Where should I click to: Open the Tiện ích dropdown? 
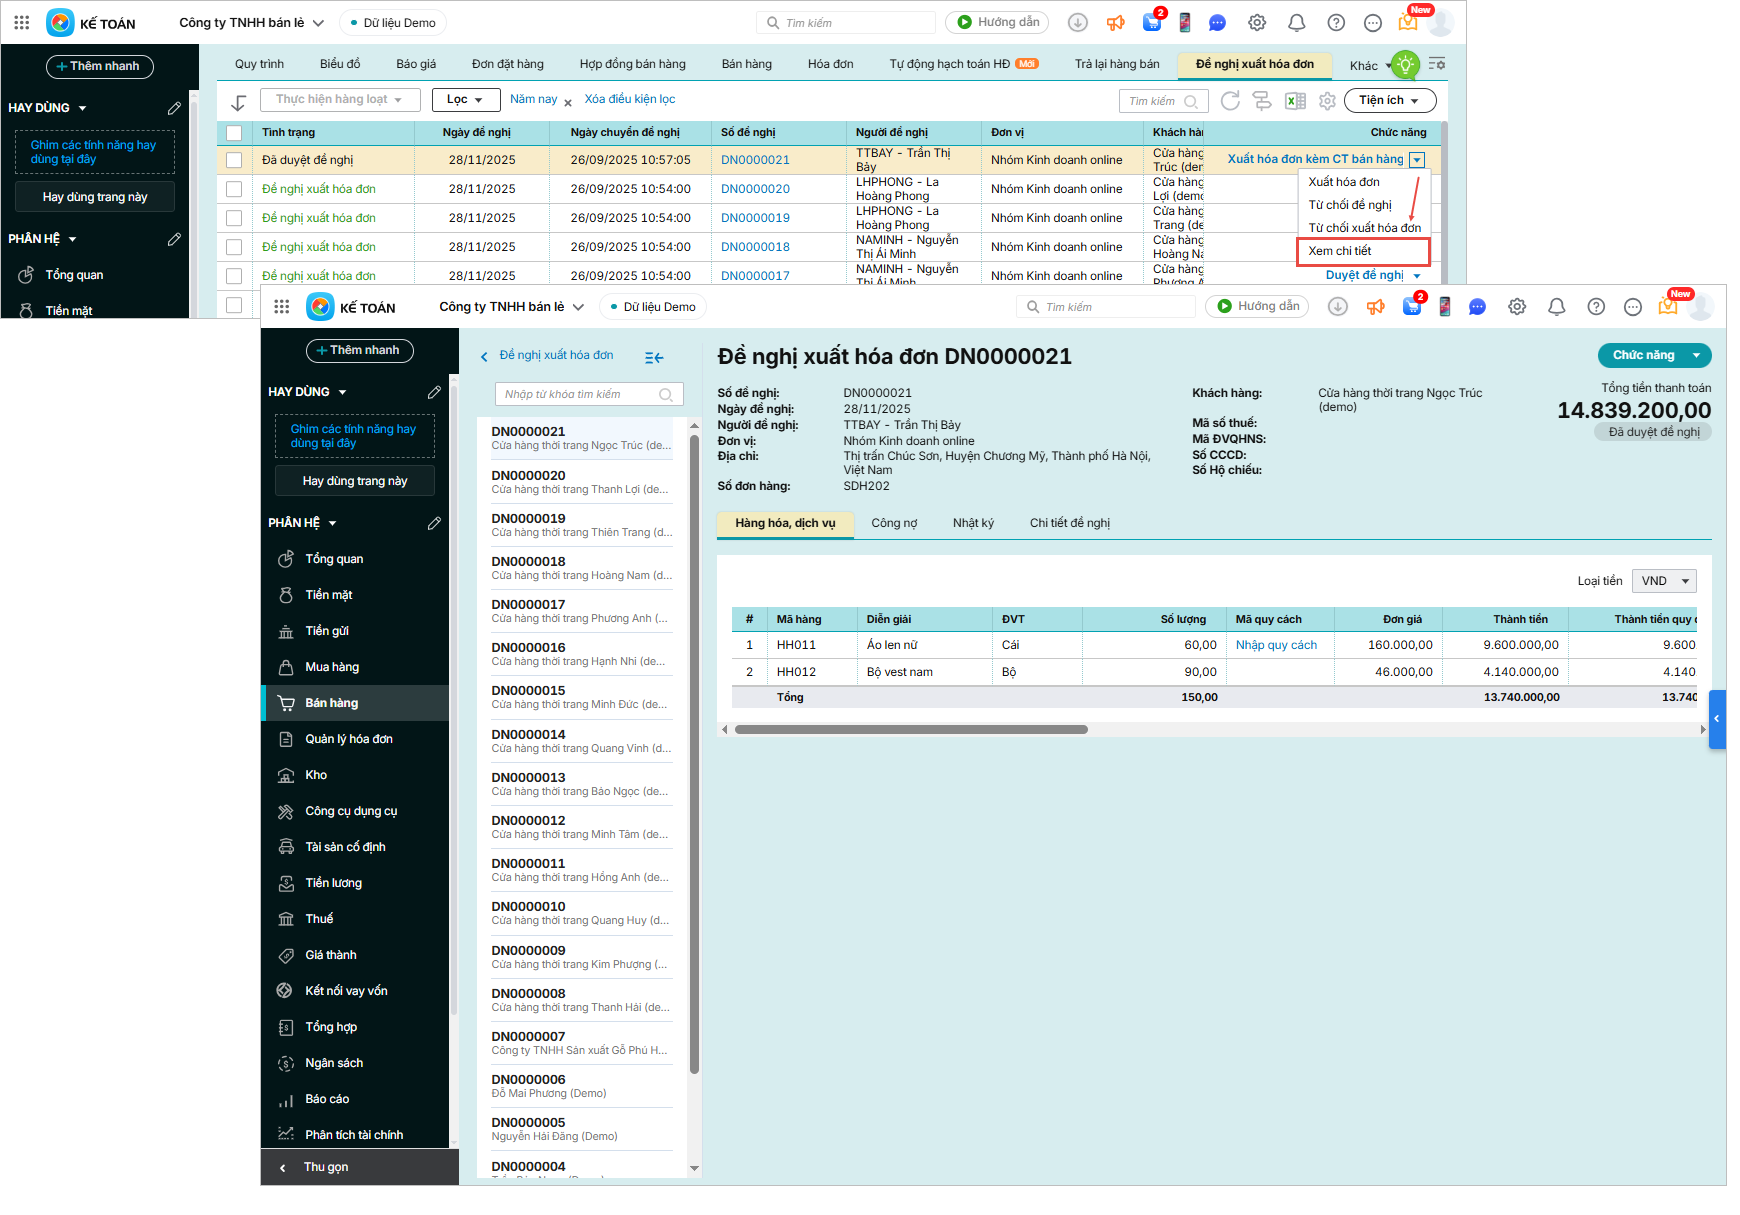click(1389, 101)
